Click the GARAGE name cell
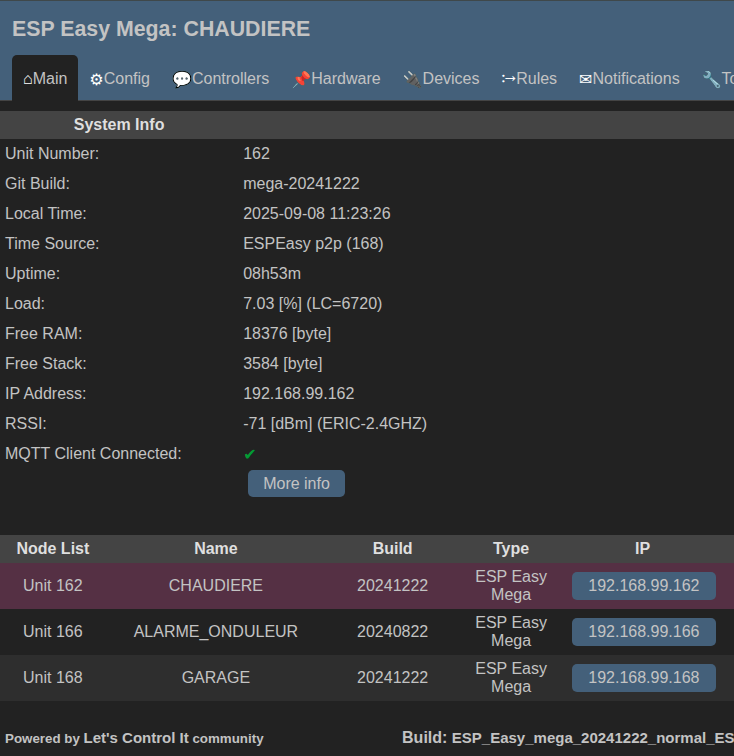Viewport: 734px width, 756px height. point(216,677)
